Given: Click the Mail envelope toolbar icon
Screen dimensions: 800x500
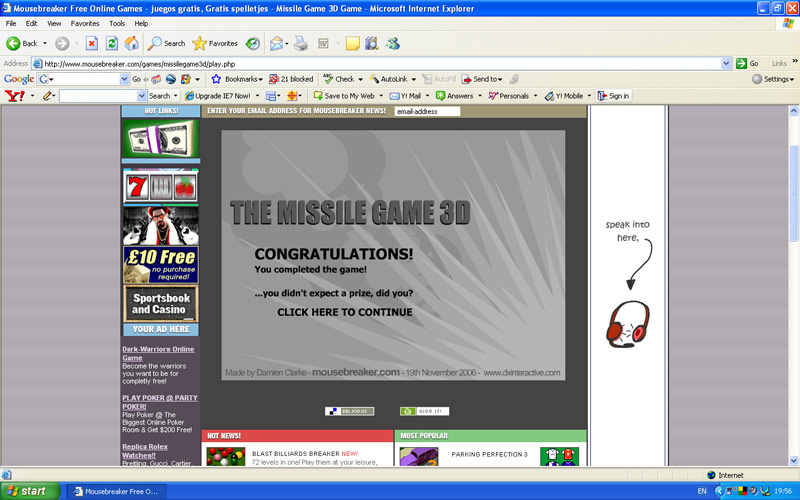Looking at the screenshot, I should pyautogui.click(x=276, y=43).
